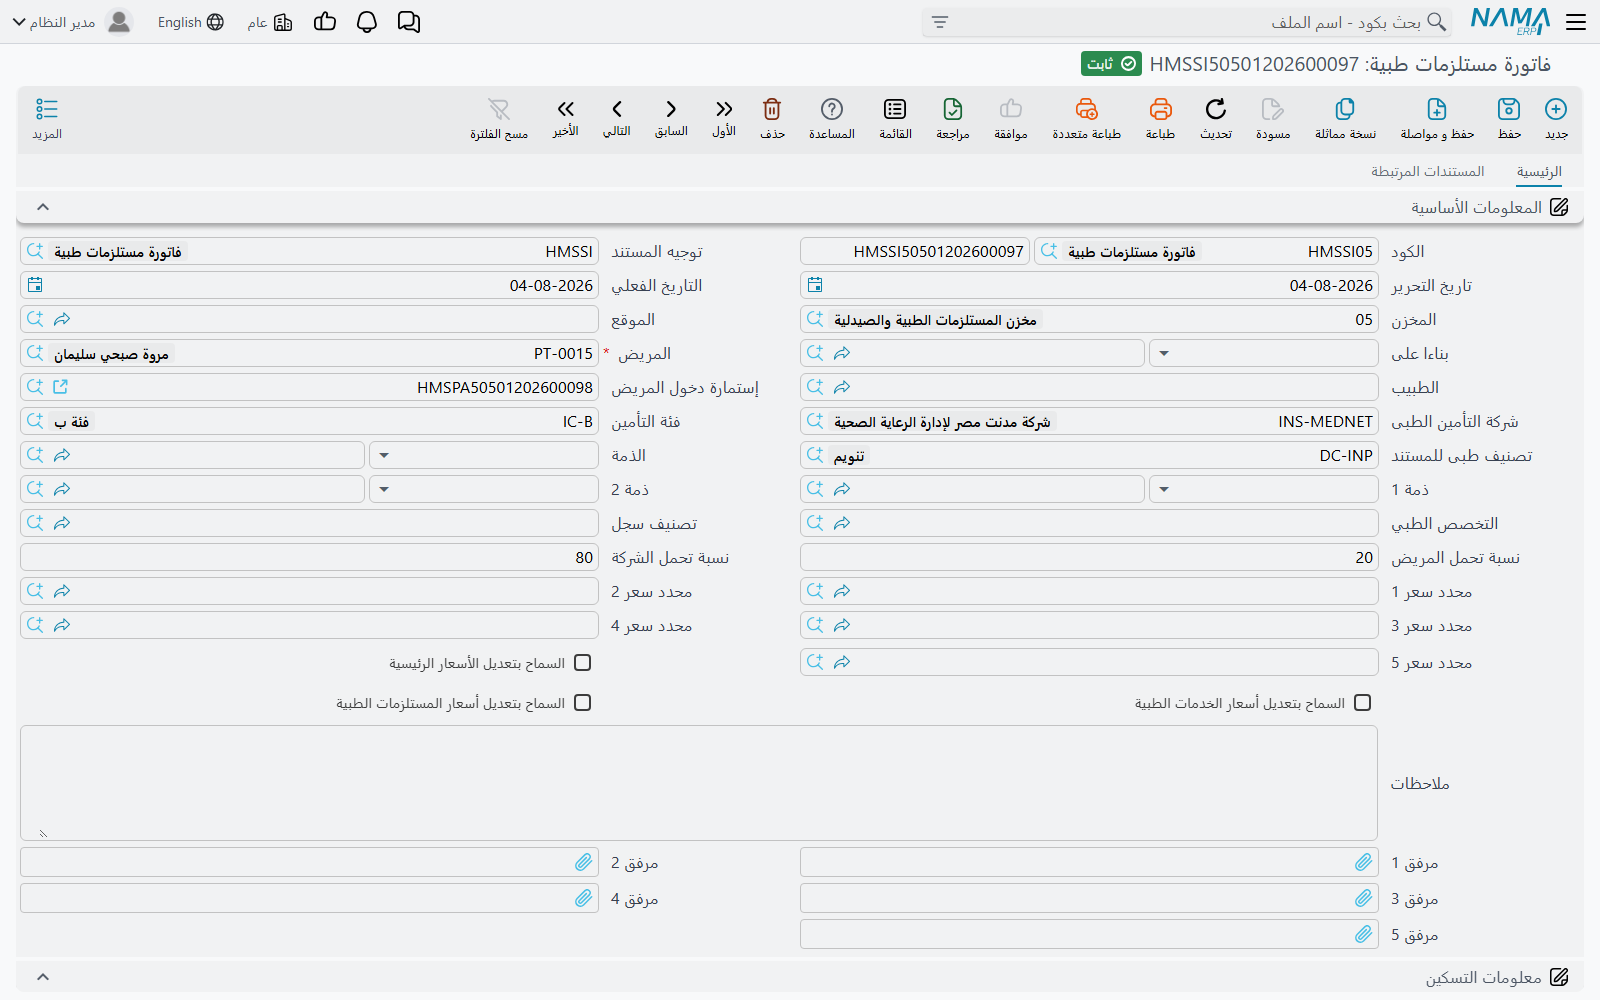Open the notifications bell icon
The width and height of the screenshot is (1600, 1000).
coord(367,22)
